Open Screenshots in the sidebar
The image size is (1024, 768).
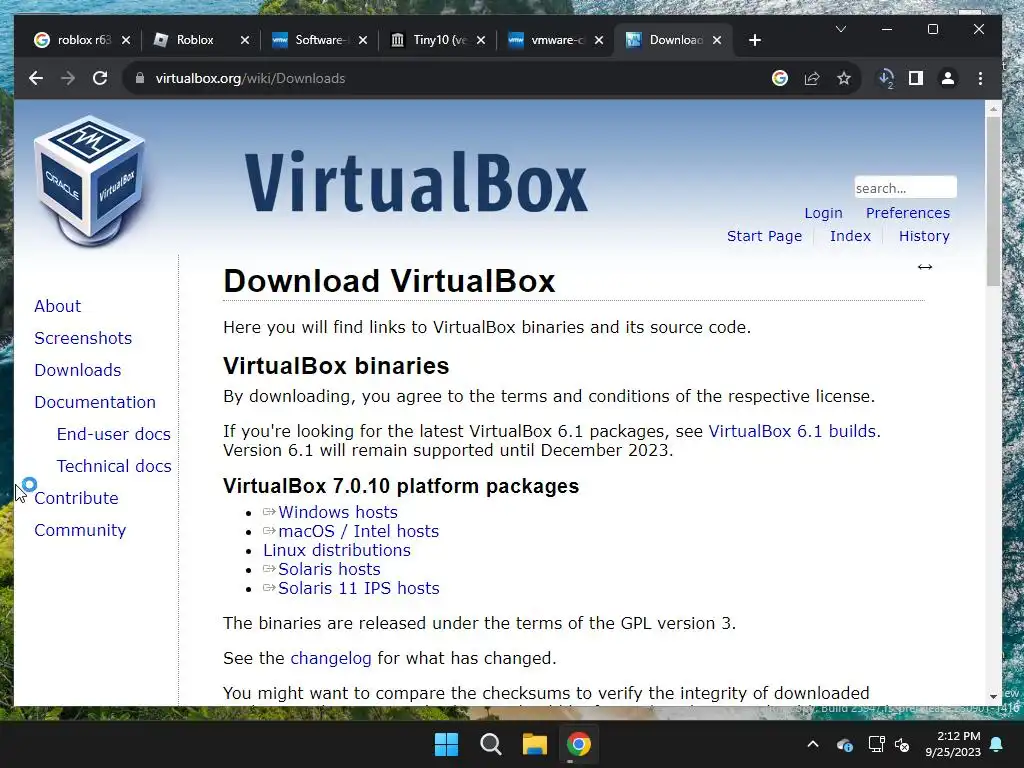click(83, 338)
